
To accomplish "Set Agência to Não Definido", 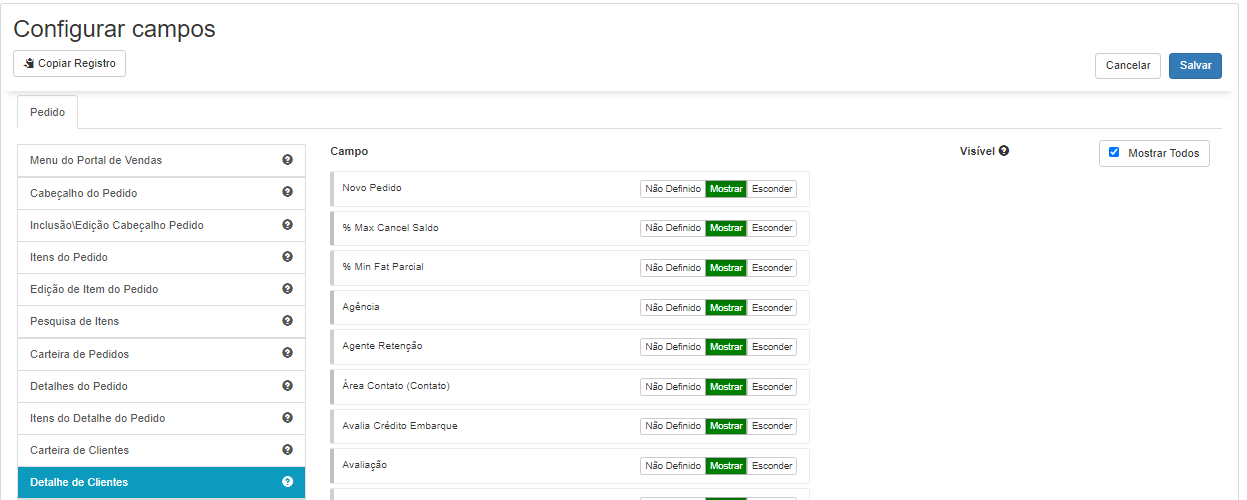I will pos(673,307).
